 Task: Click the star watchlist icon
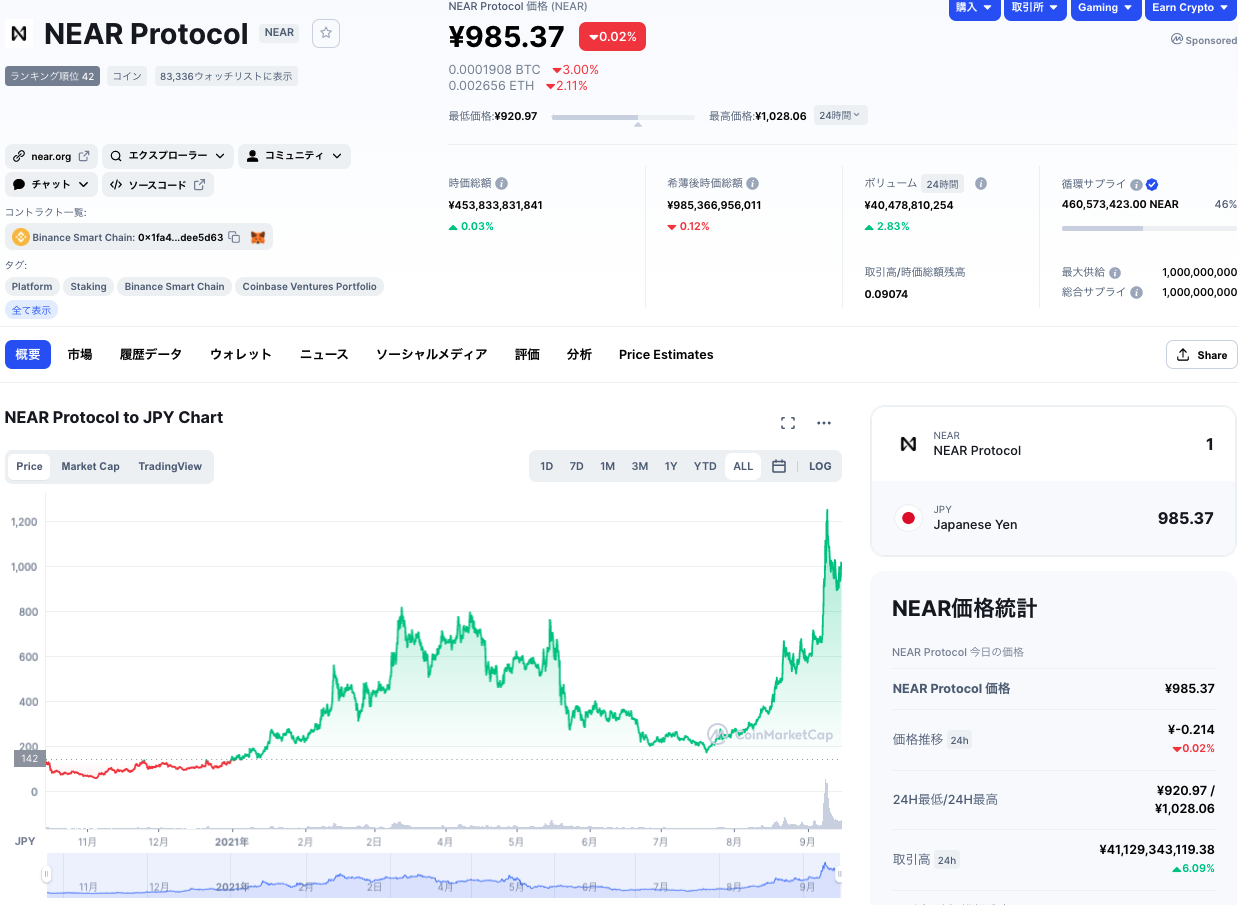[x=326, y=33]
